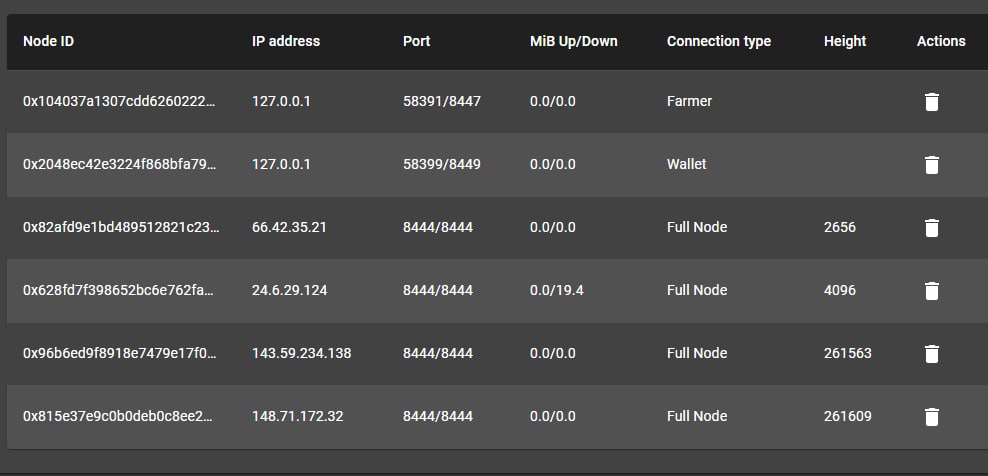Remove the 148.71.172.32 peer via trash icon
This screenshot has height=476, width=988.
pos(931,417)
